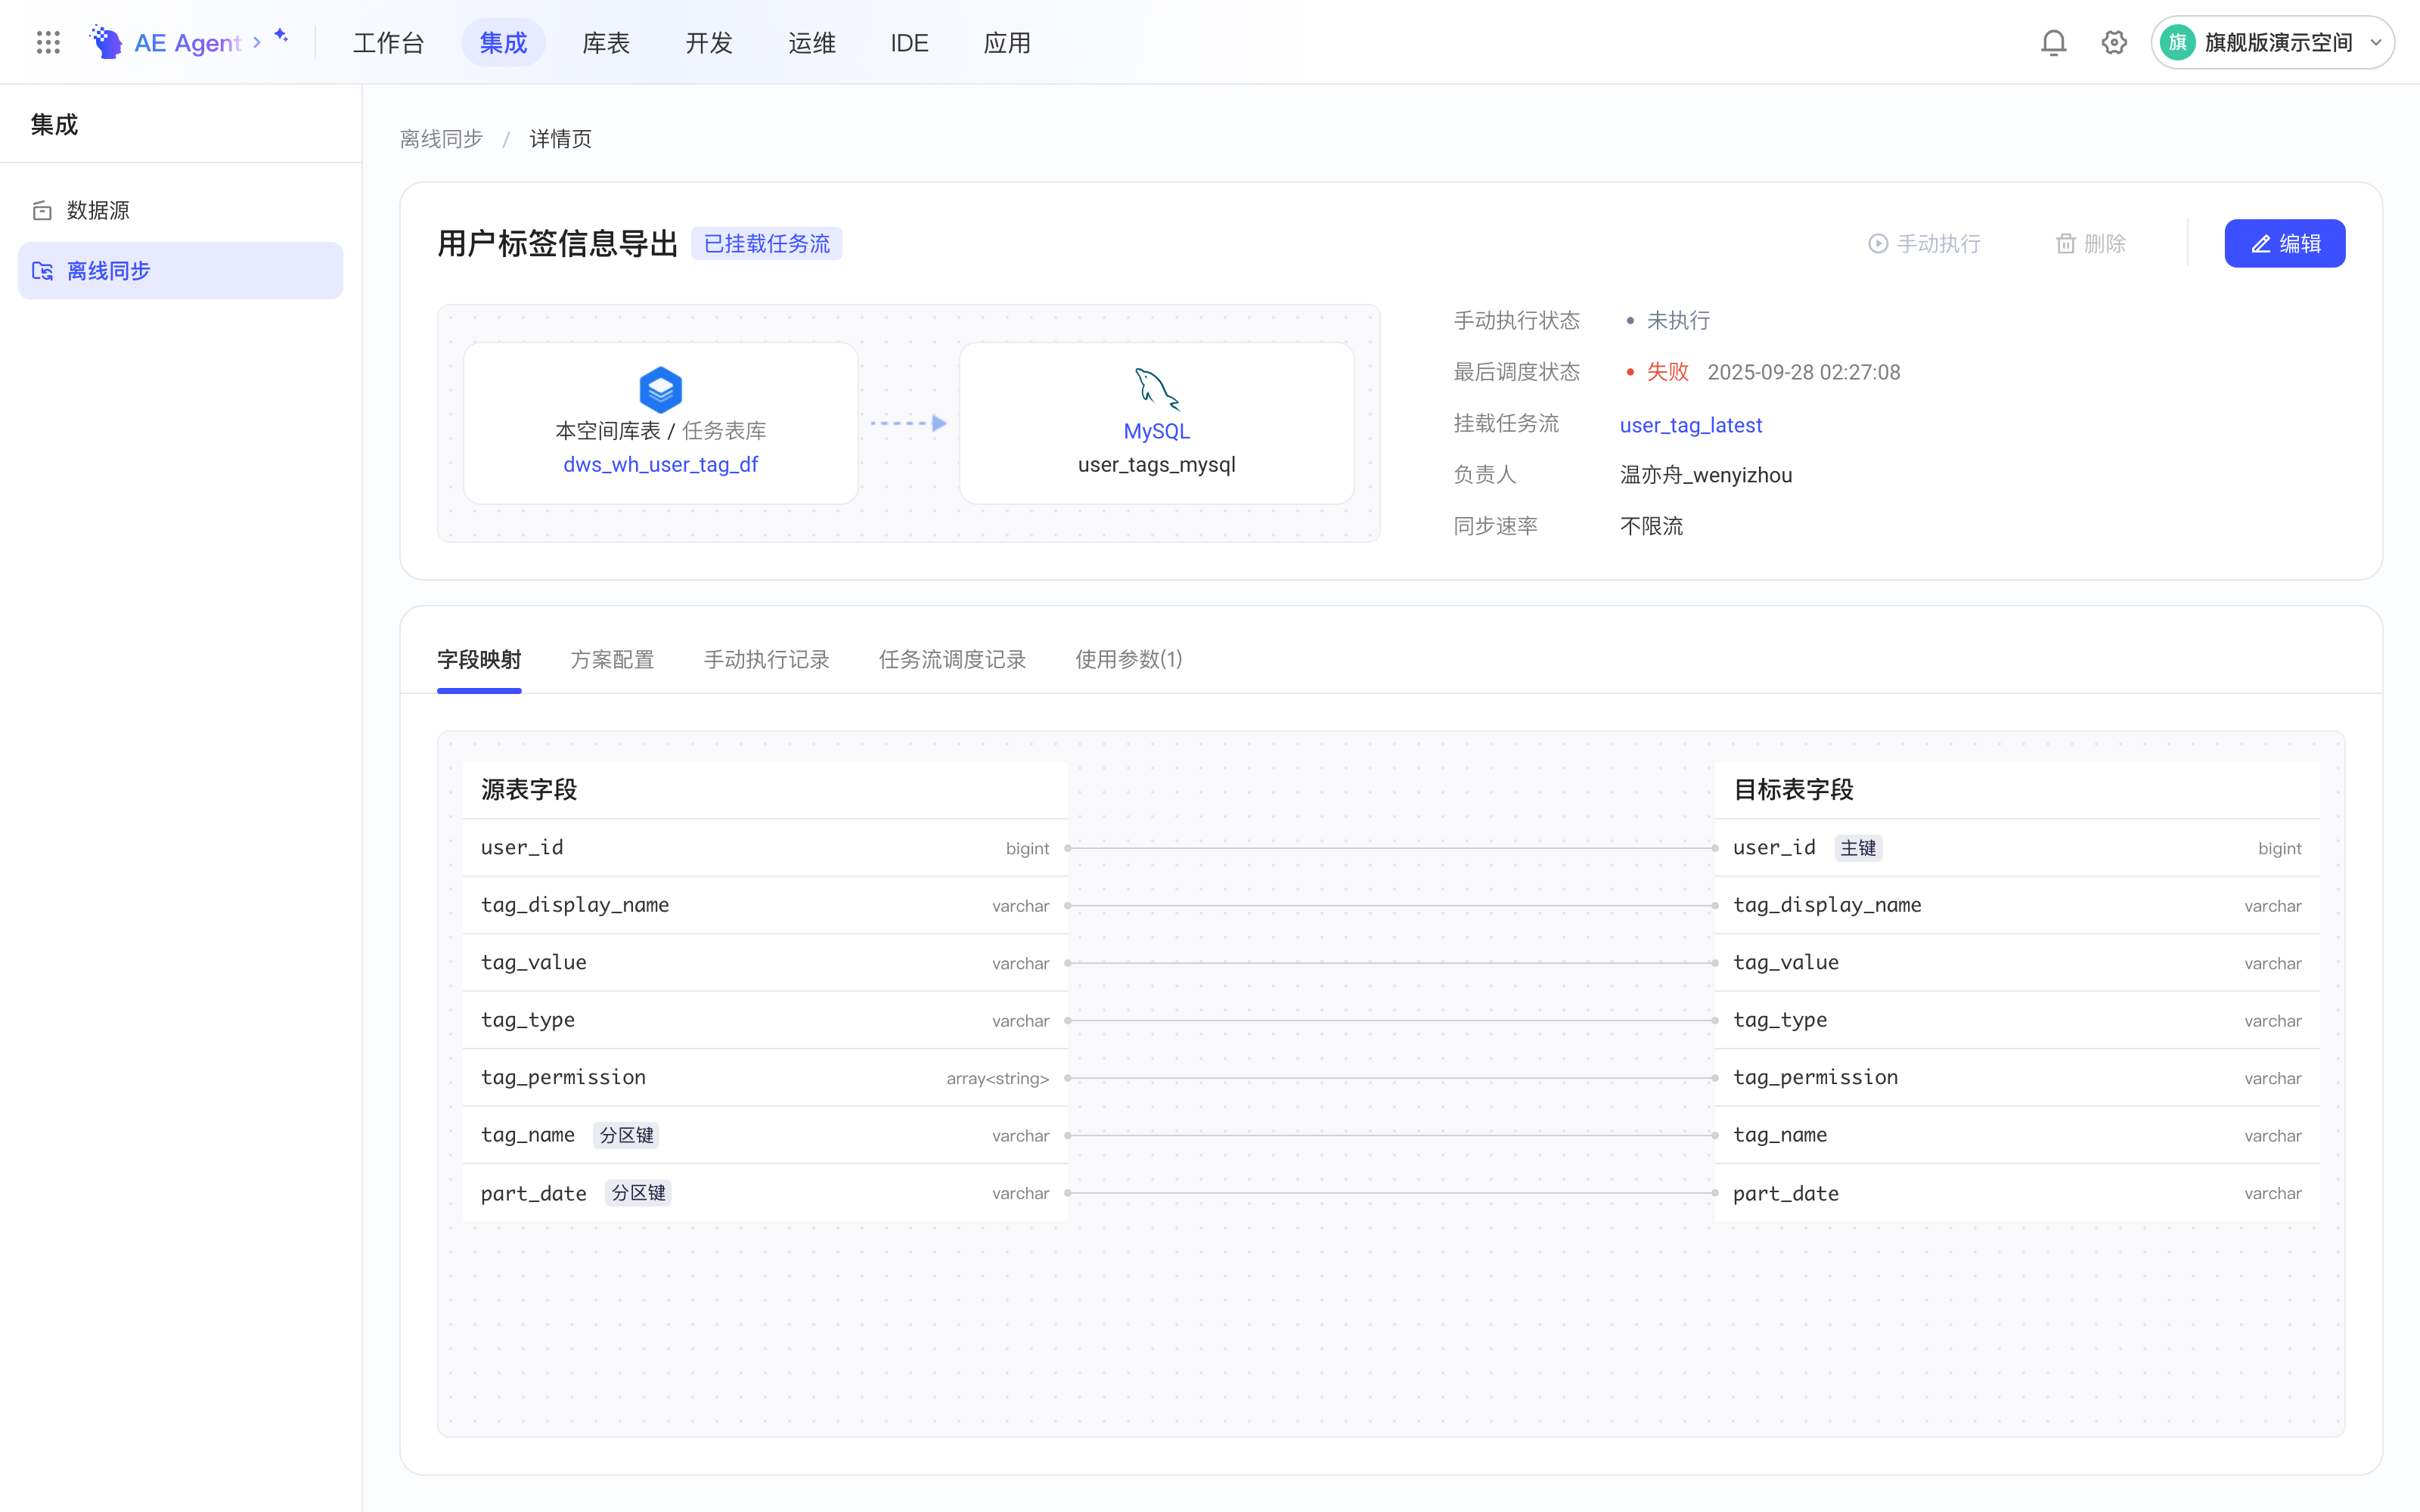Image resolution: width=2420 pixels, height=1512 pixels.
Task: Select 集成 in top navigation
Action: coord(503,42)
